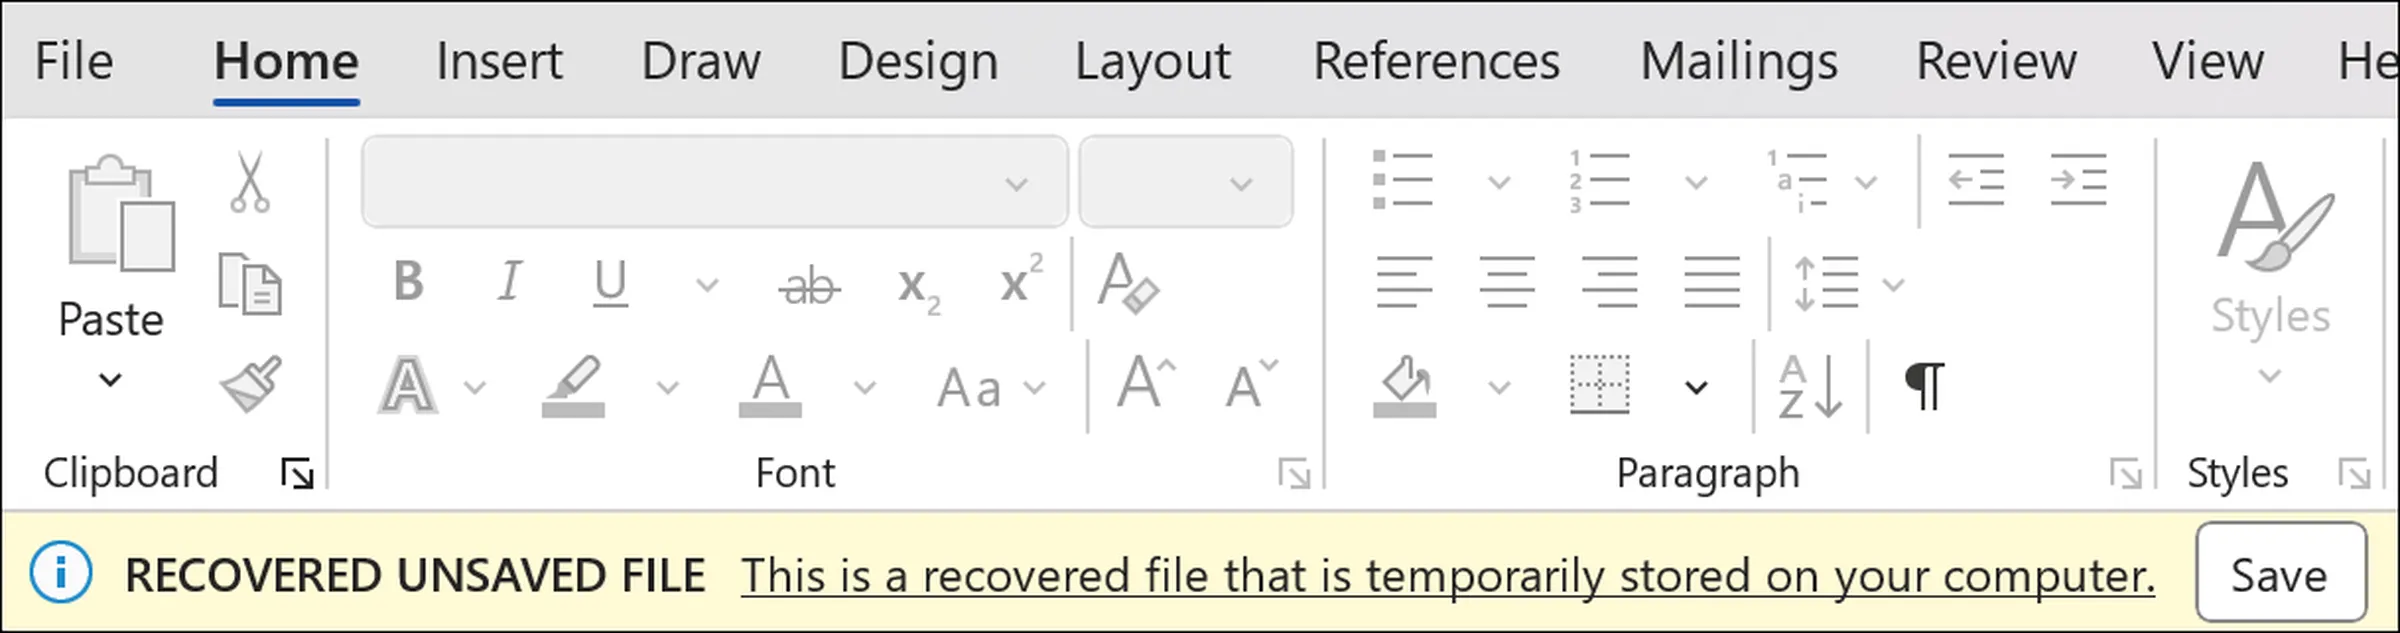Click the Copy icon in Clipboard

click(250, 284)
